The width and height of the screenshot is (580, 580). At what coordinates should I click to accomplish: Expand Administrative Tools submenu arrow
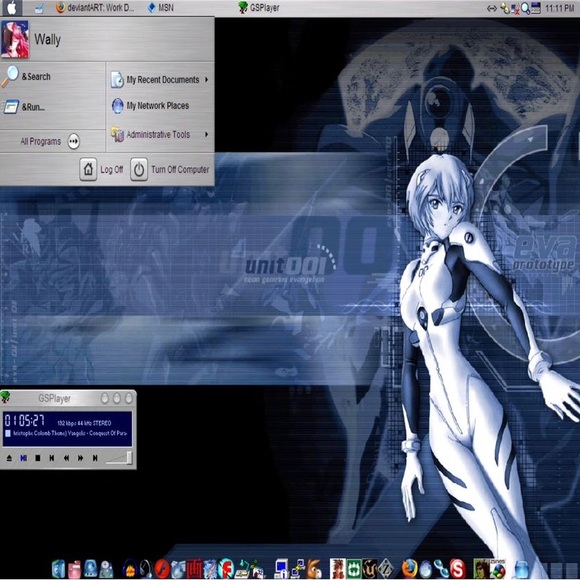pos(206,134)
